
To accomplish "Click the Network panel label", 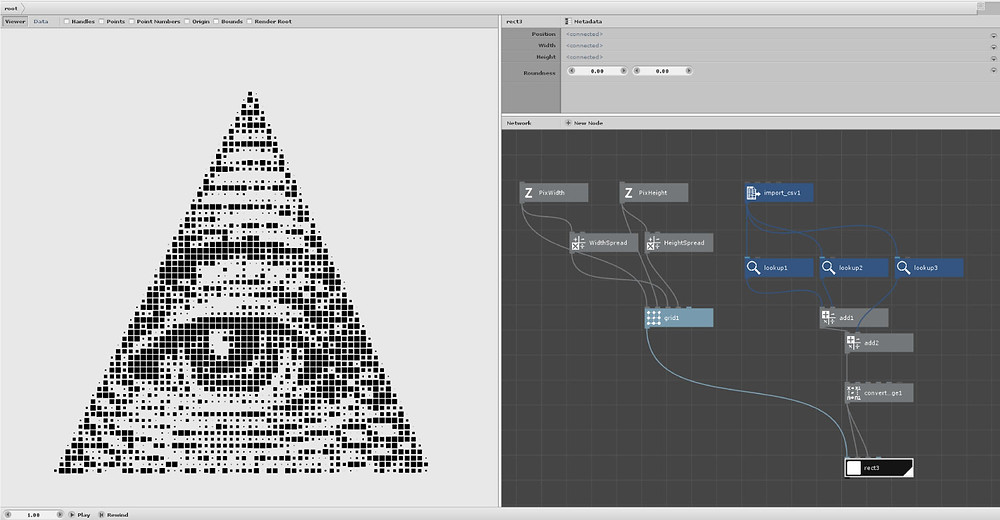I will (518, 123).
